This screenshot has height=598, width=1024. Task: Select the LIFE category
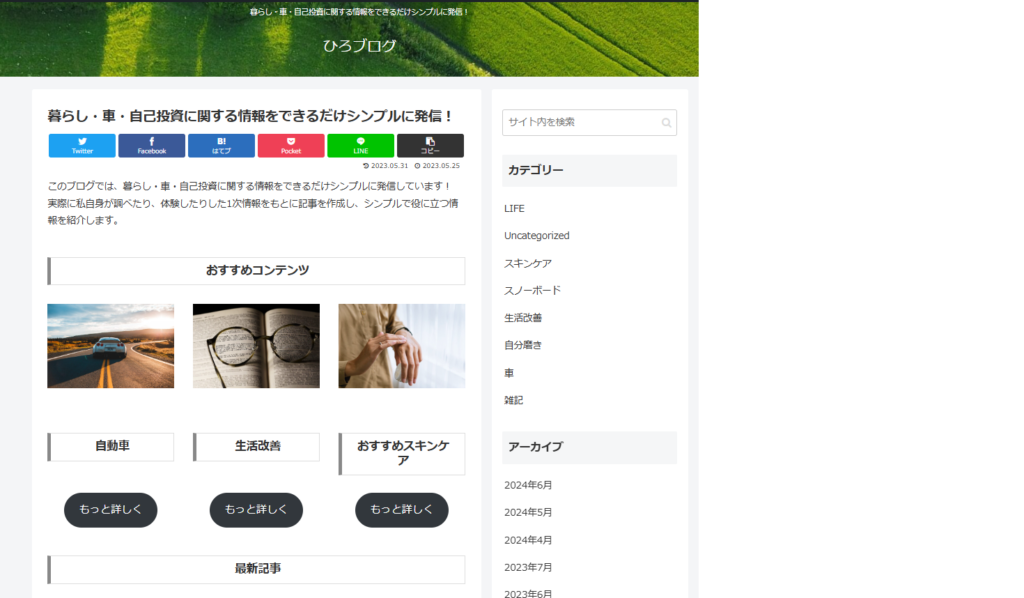[x=514, y=209]
